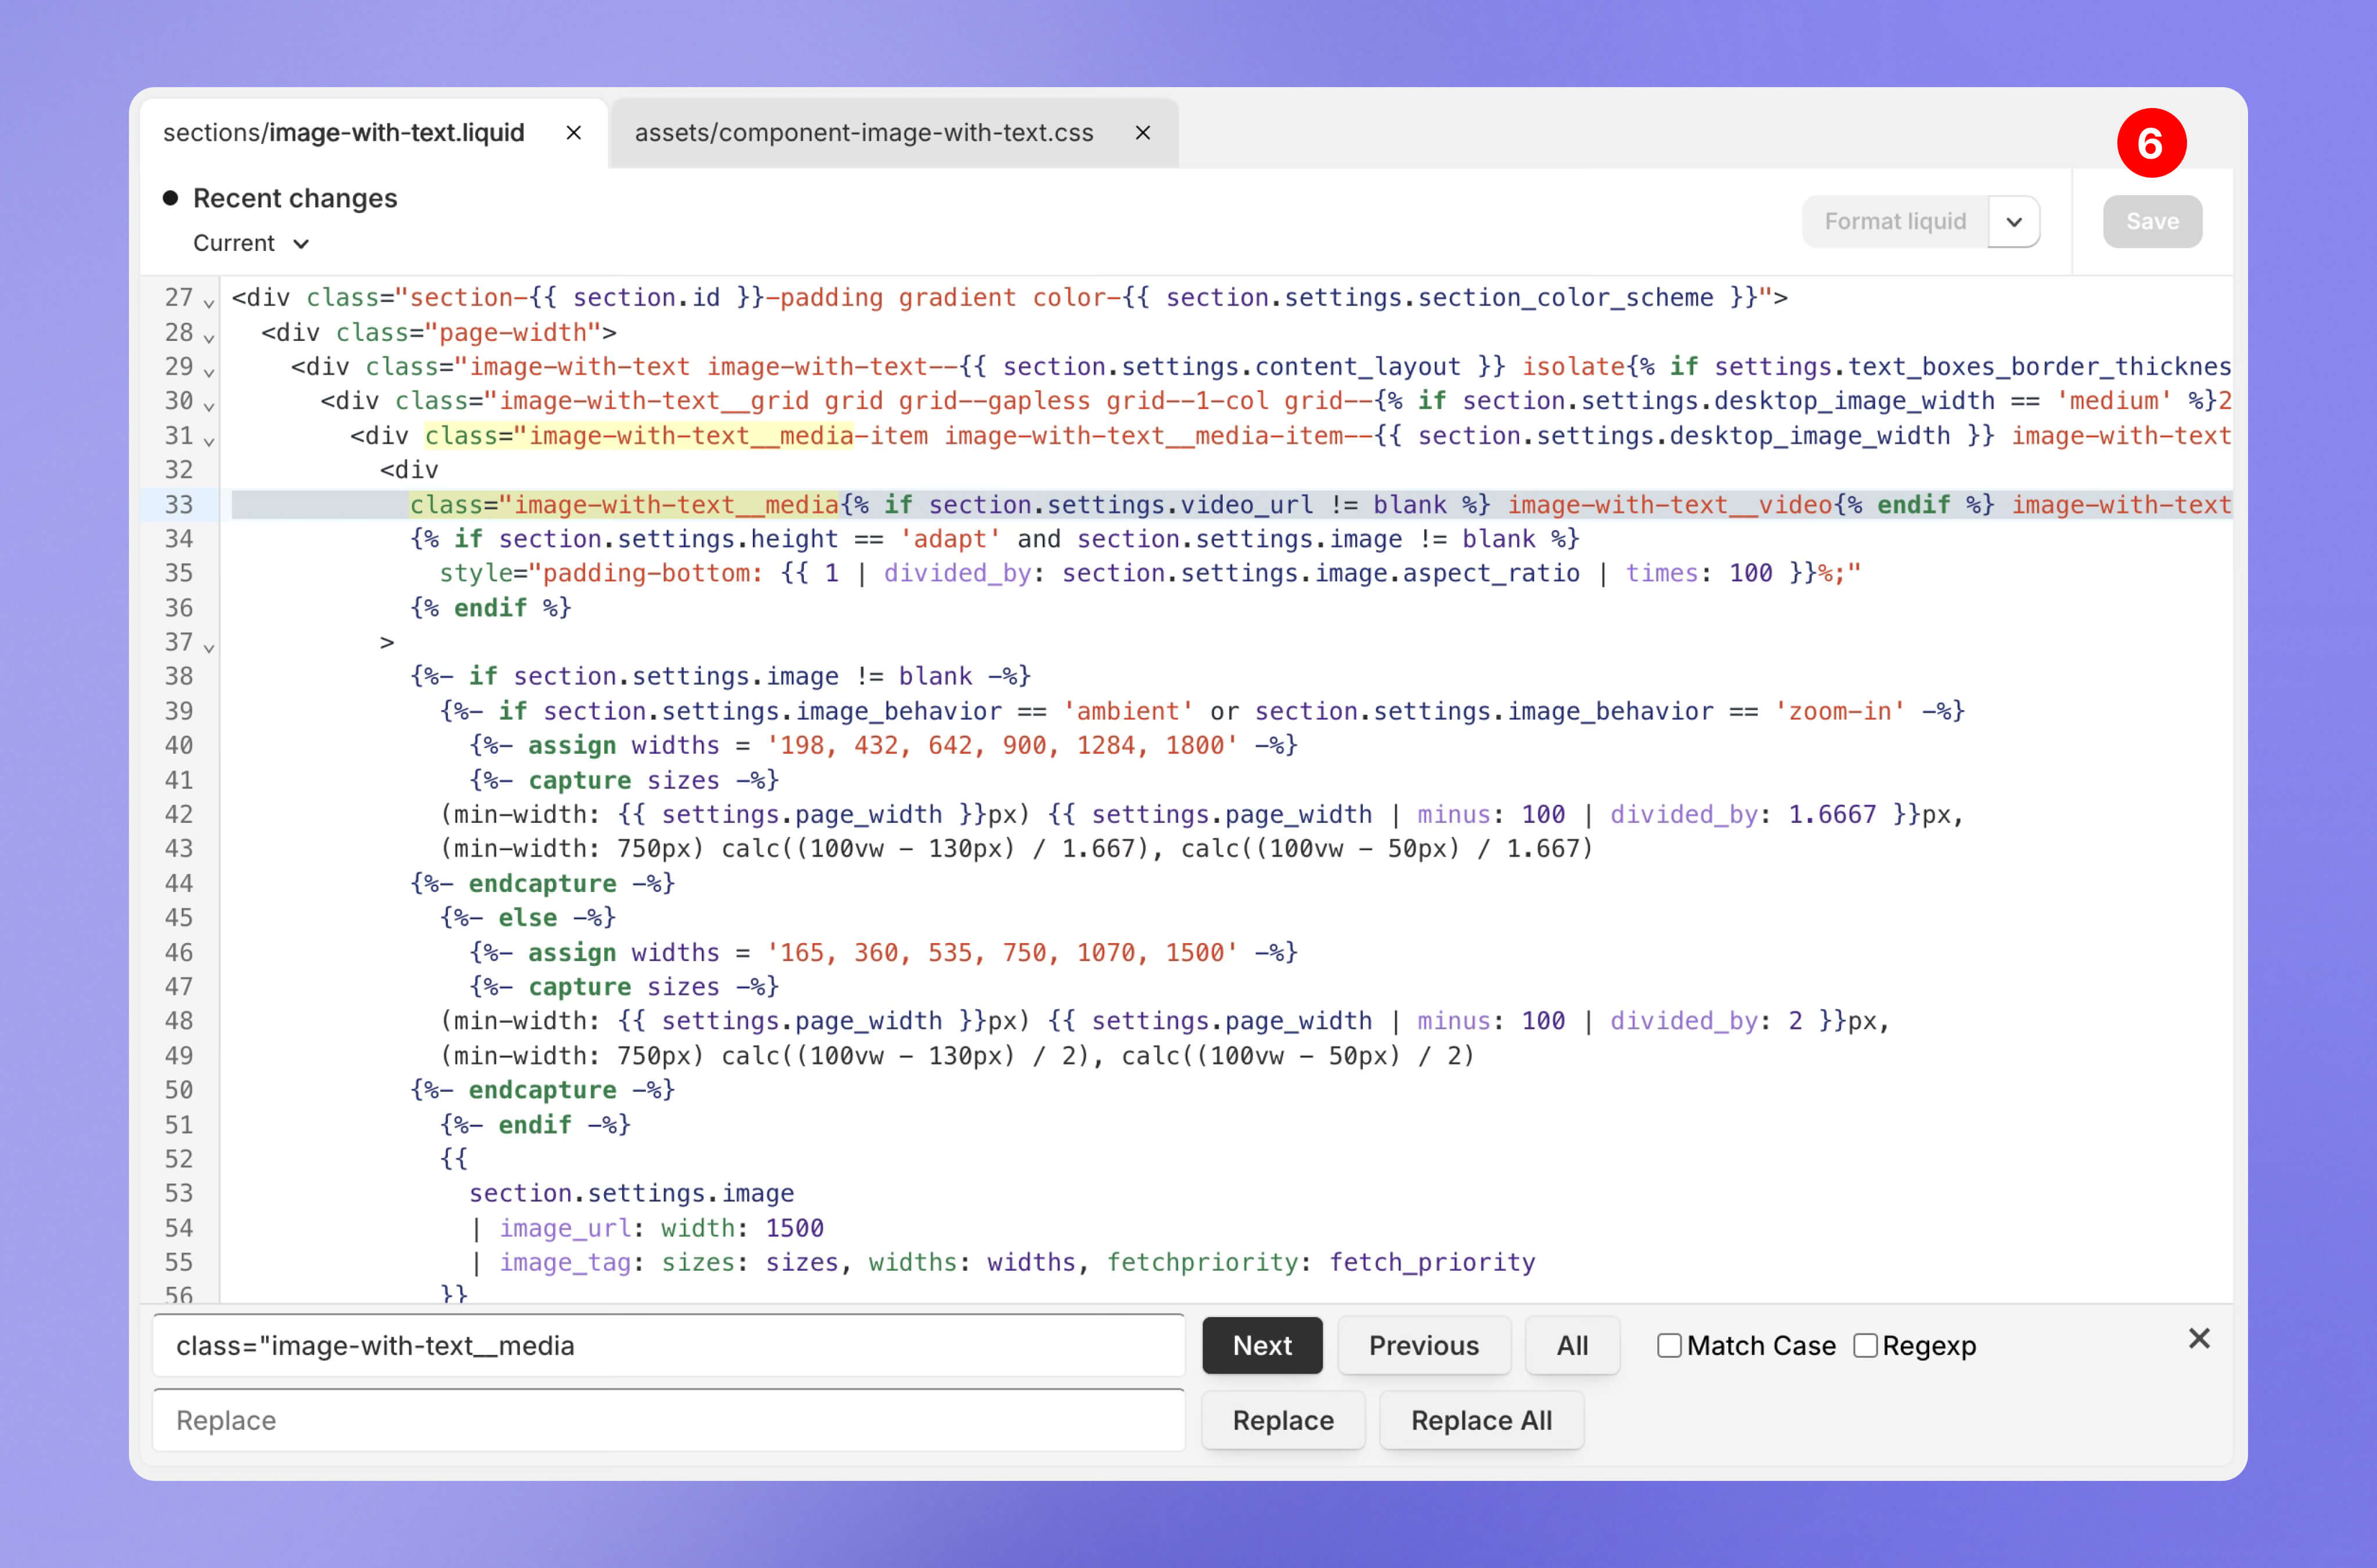Switch to the sections/image-with-text.liquid tab

[x=344, y=133]
